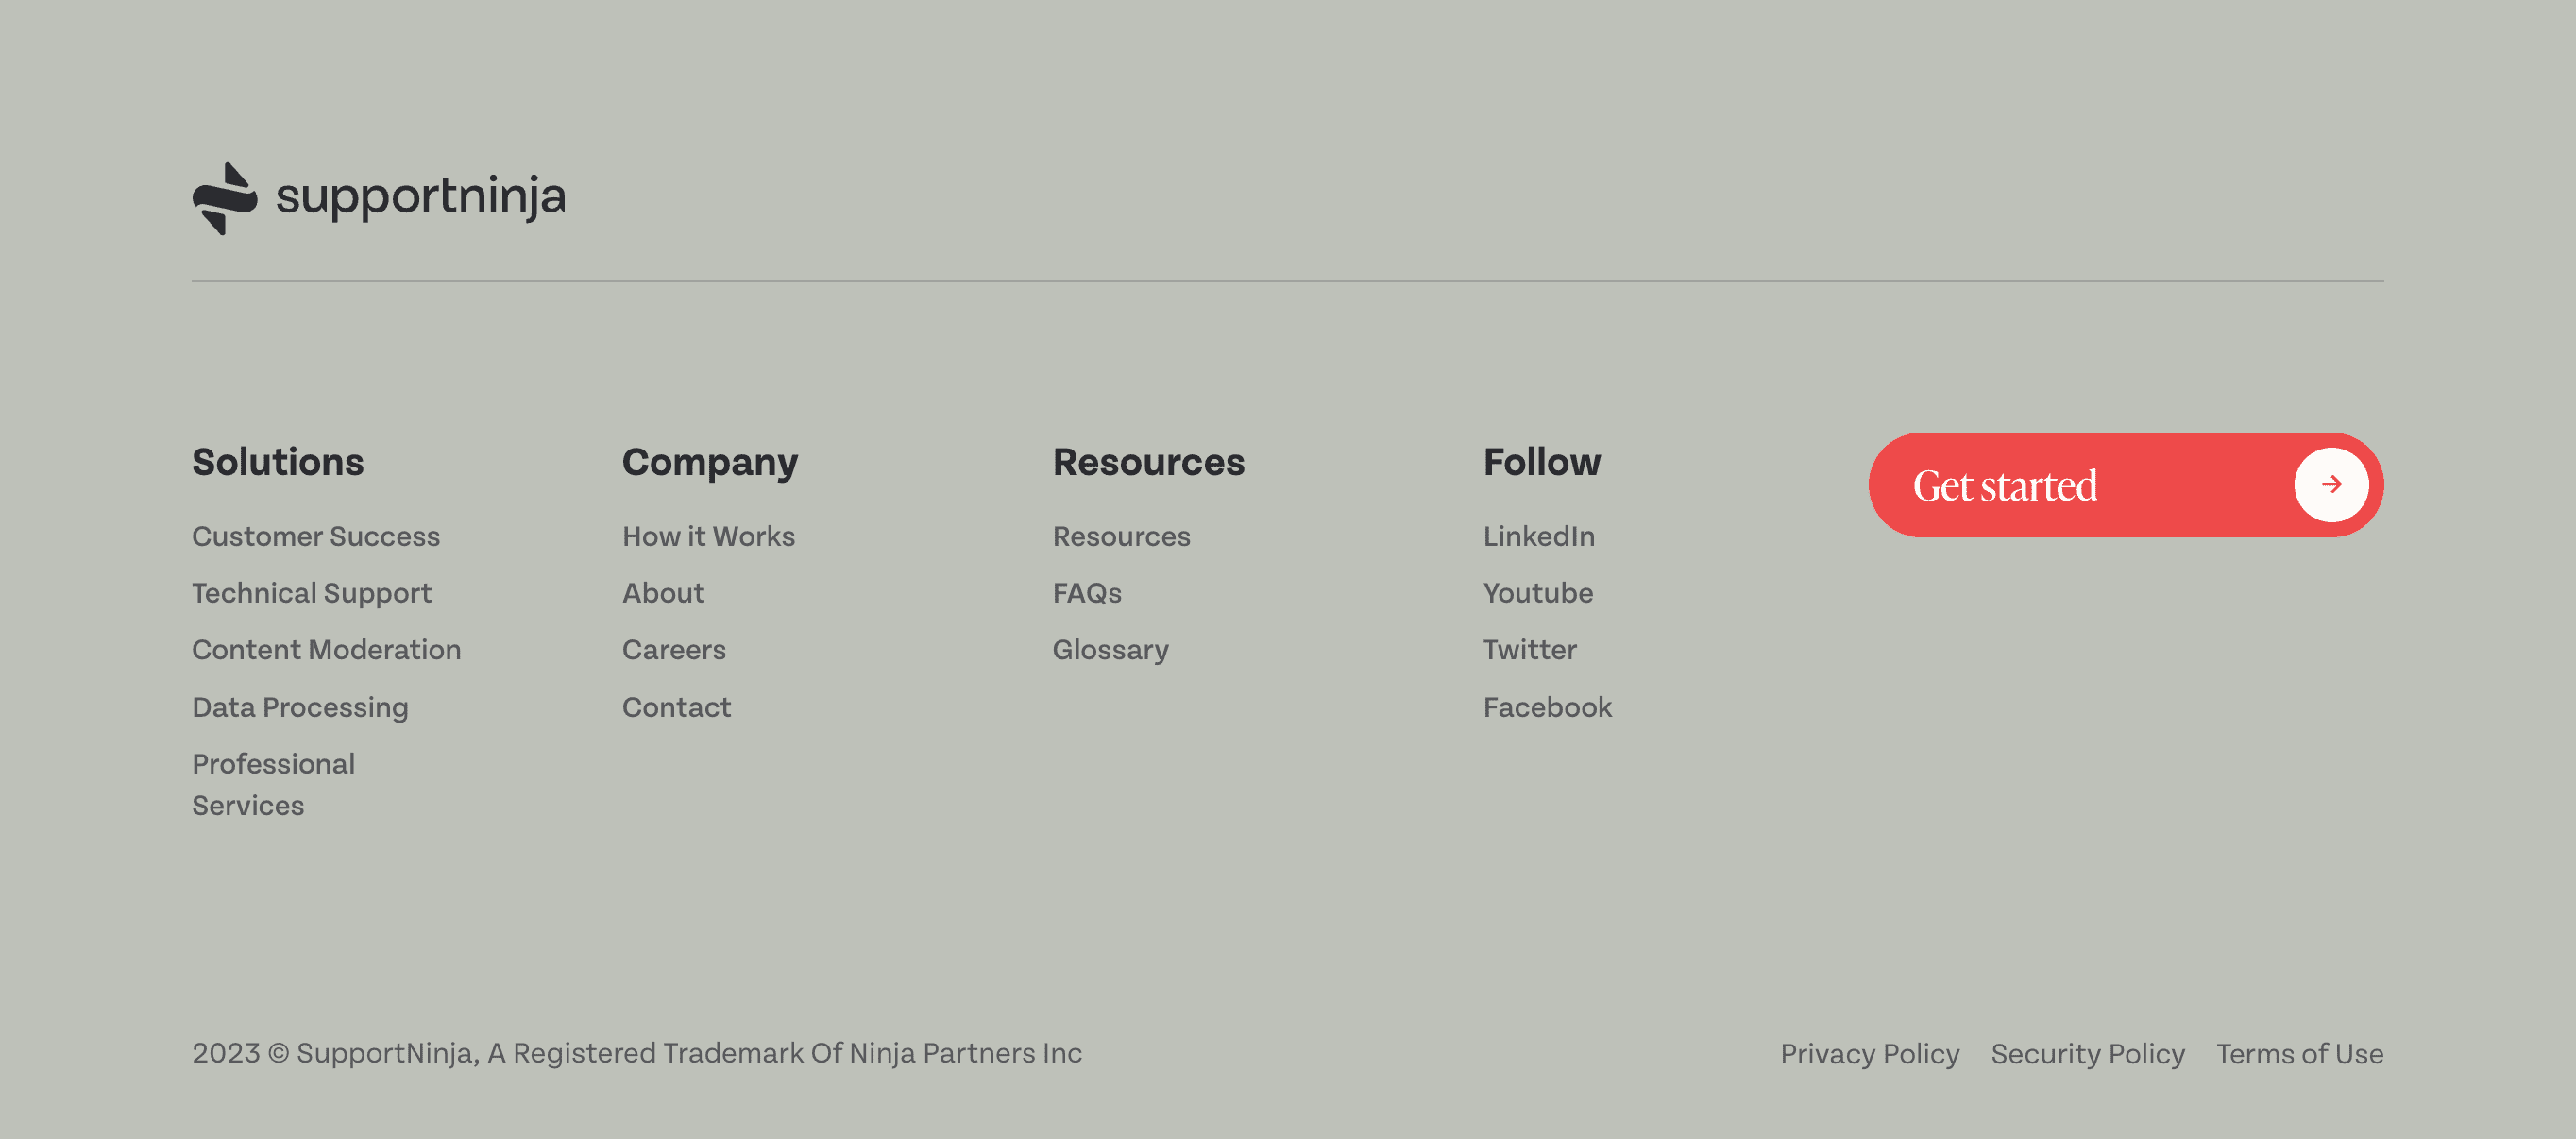The image size is (2576, 1139).
Task: Open the Customer Success link
Action: coord(316,537)
